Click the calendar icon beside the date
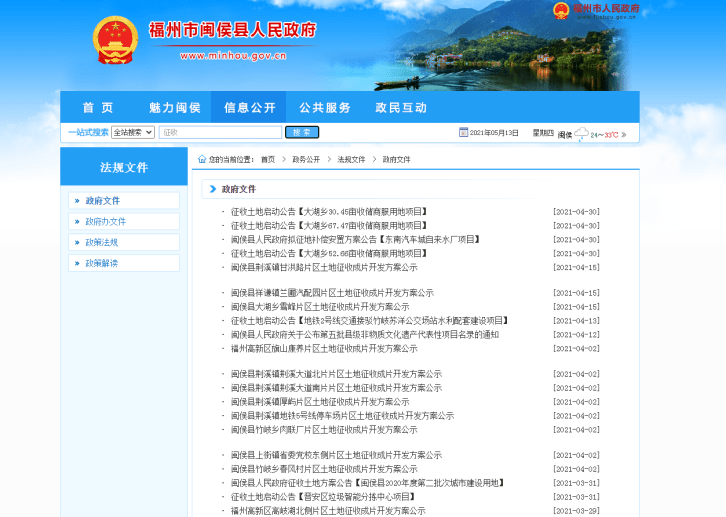The height and width of the screenshot is (517, 726). tap(463, 132)
